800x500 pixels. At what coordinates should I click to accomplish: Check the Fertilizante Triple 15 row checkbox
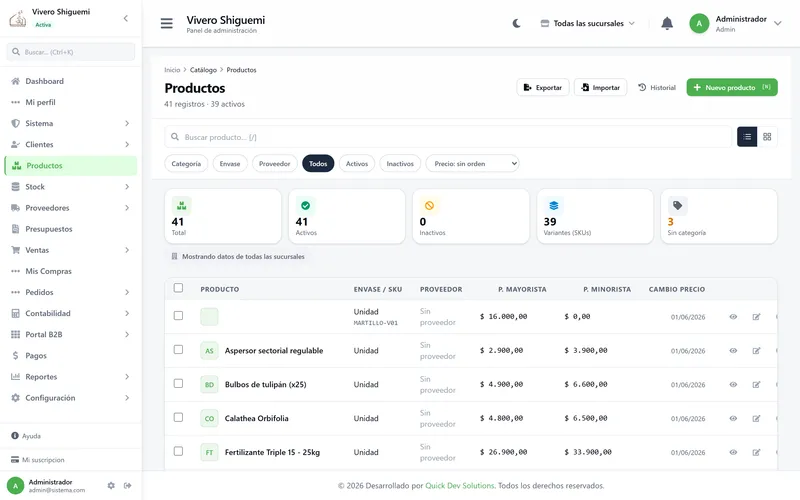(178, 452)
